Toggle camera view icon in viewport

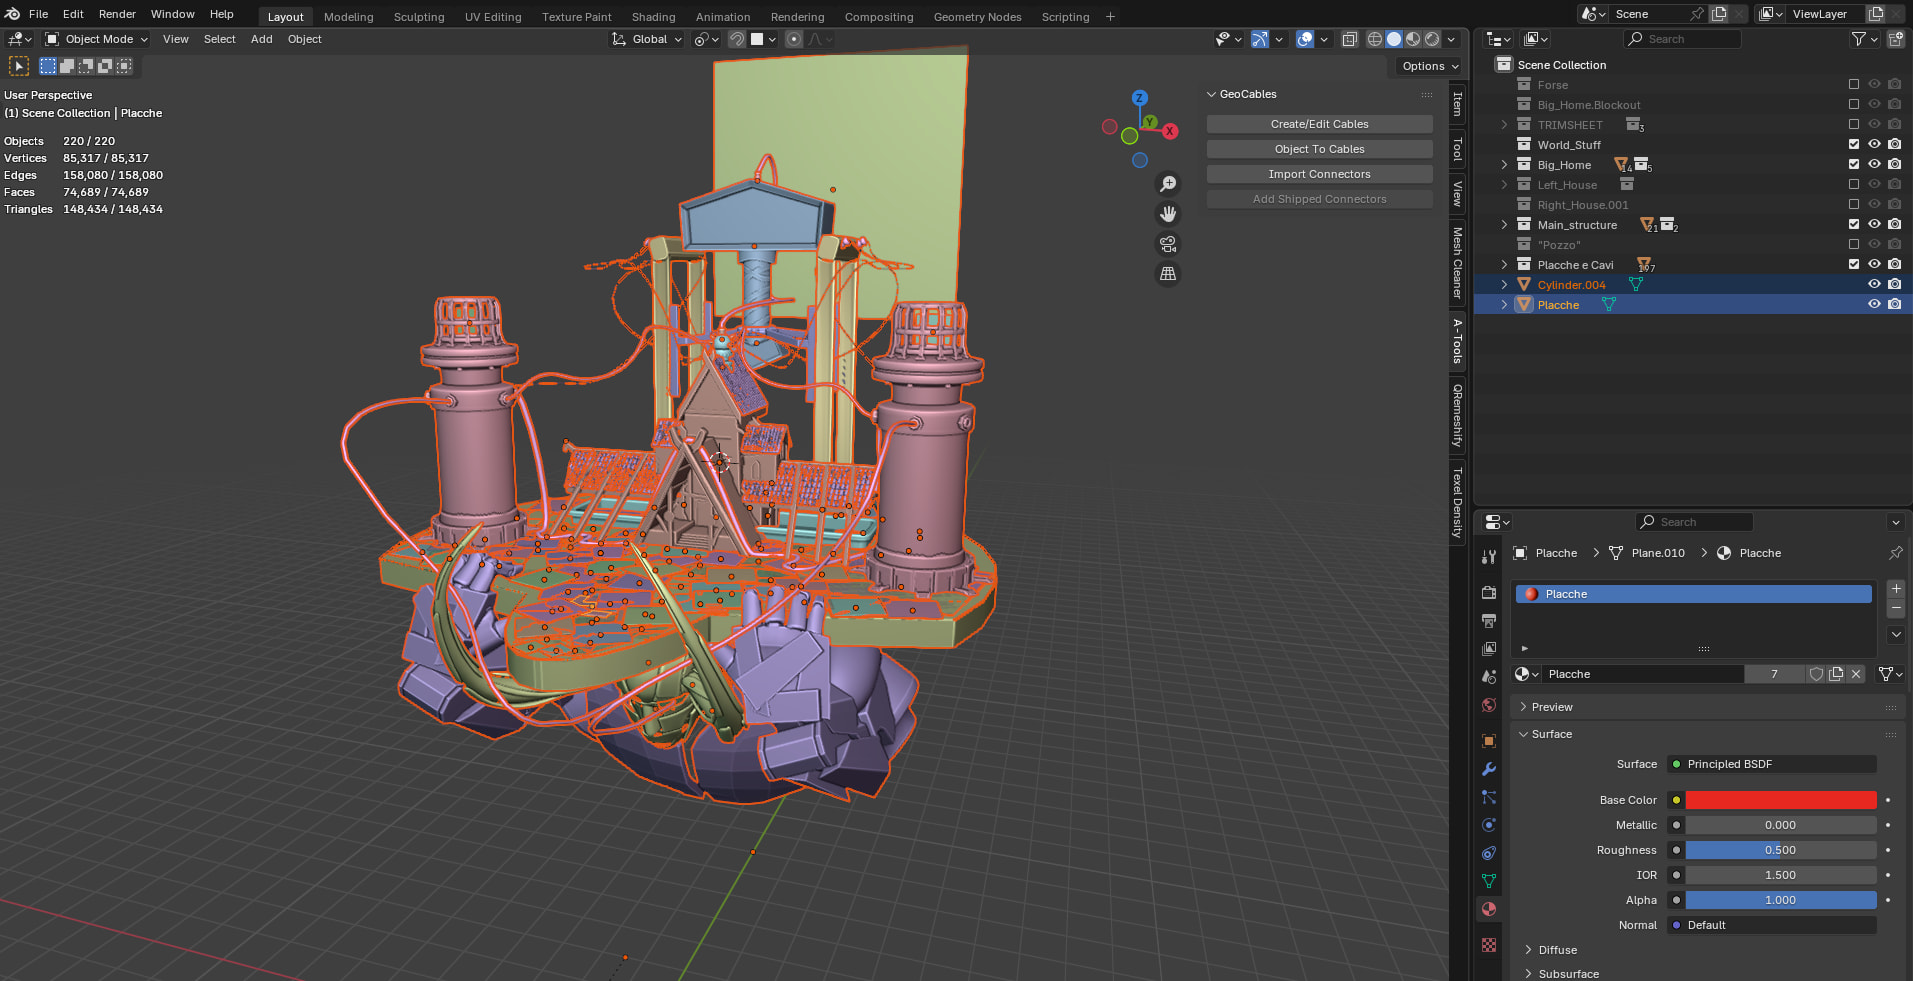click(x=1167, y=244)
